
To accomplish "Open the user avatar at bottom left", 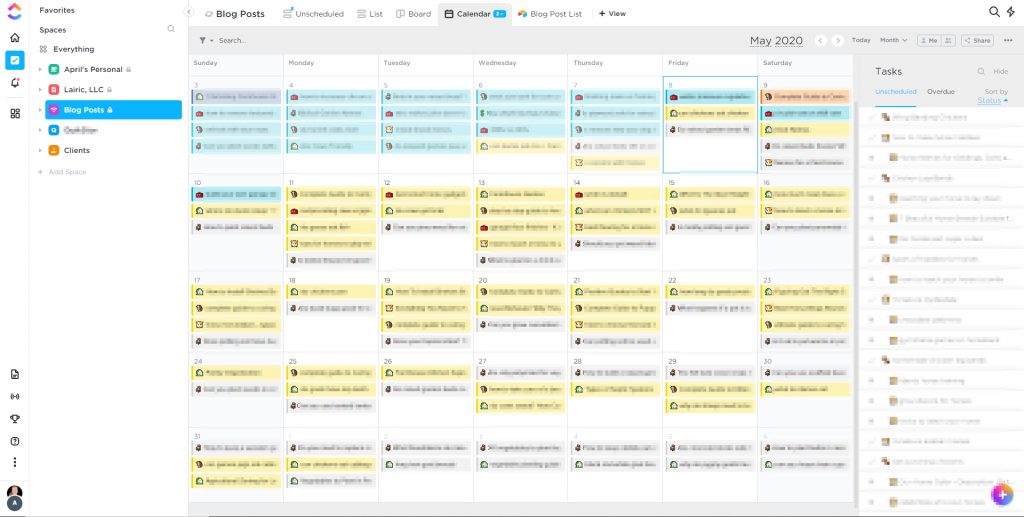I will (x=14, y=496).
